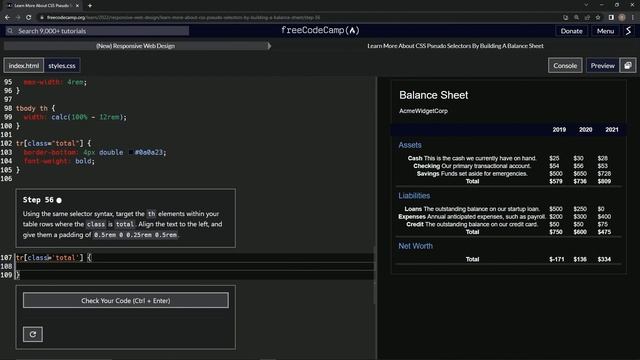Open a new browser tab with plus

tap(90, 6)
